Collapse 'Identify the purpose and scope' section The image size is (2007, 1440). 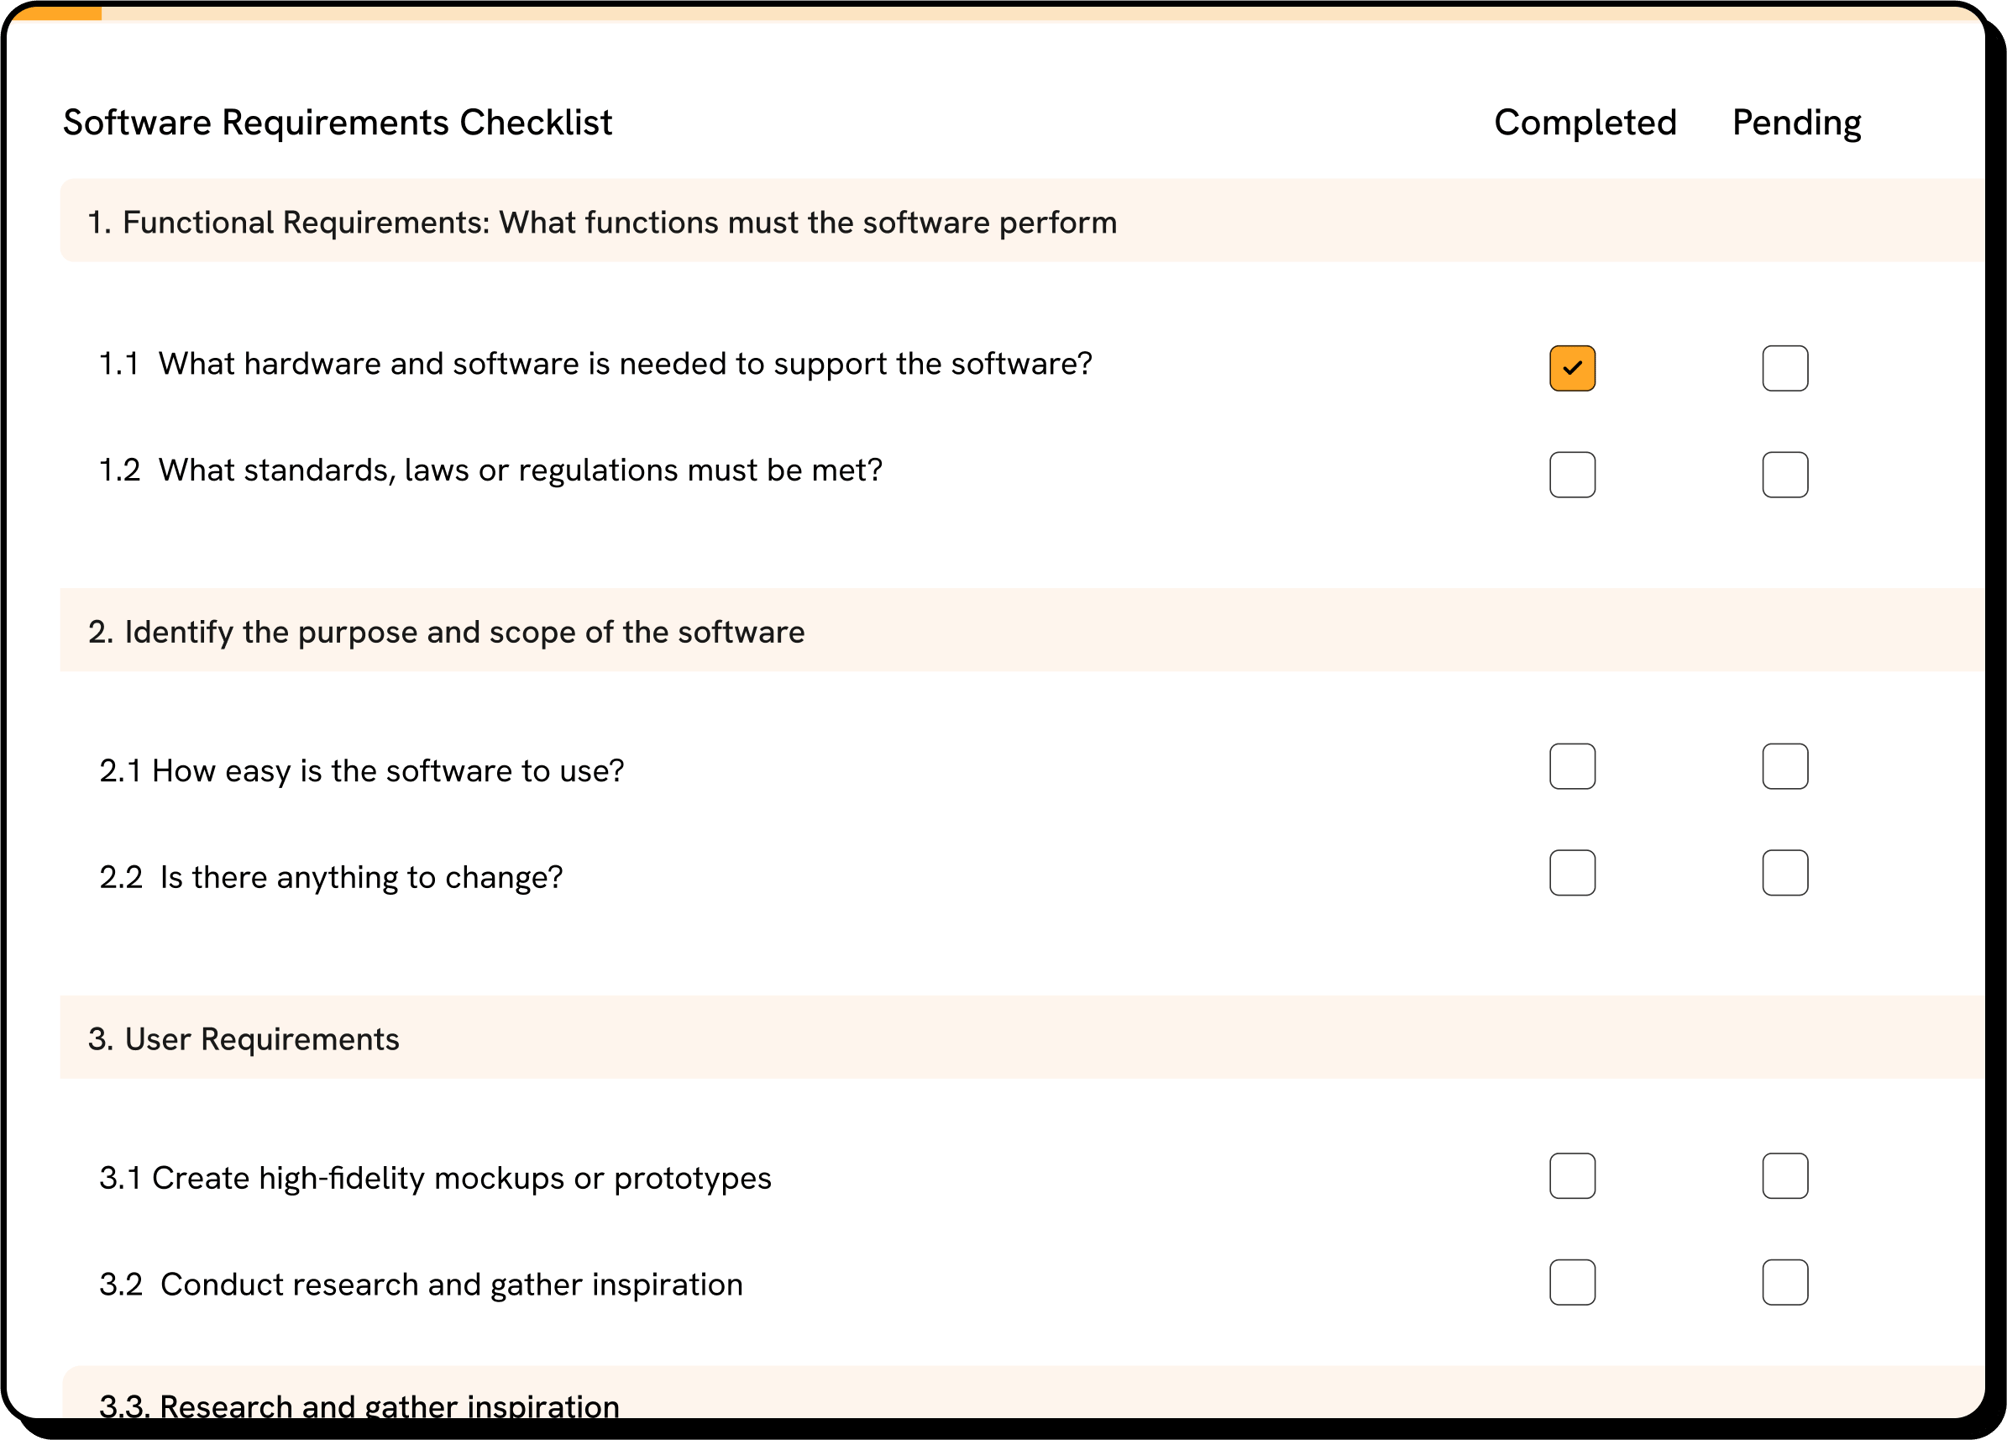[x=446, y=632]
